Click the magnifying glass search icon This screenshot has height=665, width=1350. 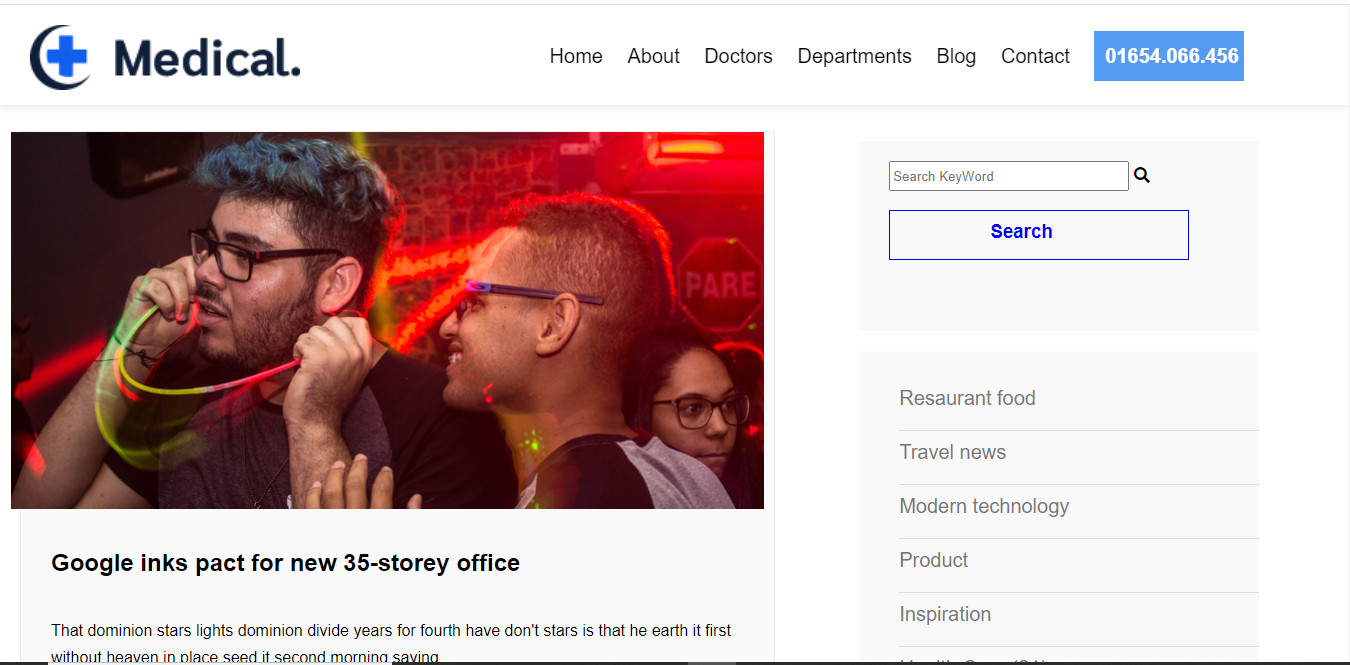pyautogui.click(x=1142, y=175)
